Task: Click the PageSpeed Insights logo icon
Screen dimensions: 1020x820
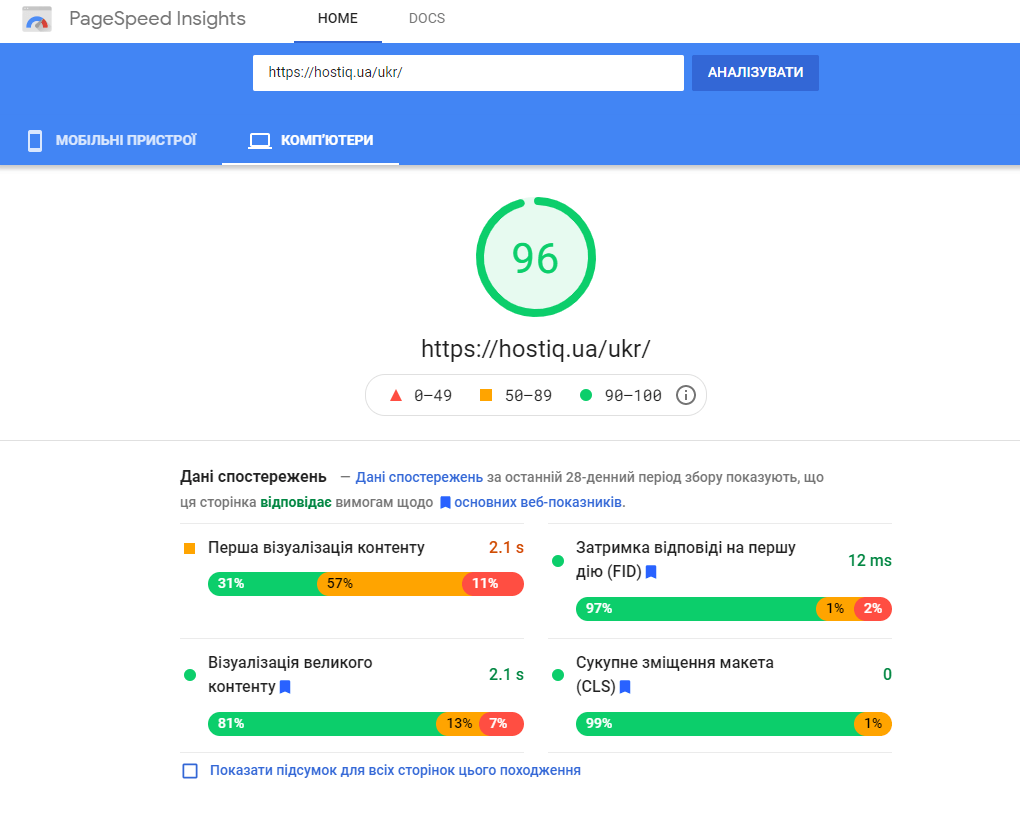Action: pyautogui.click(x=37, y=20)
